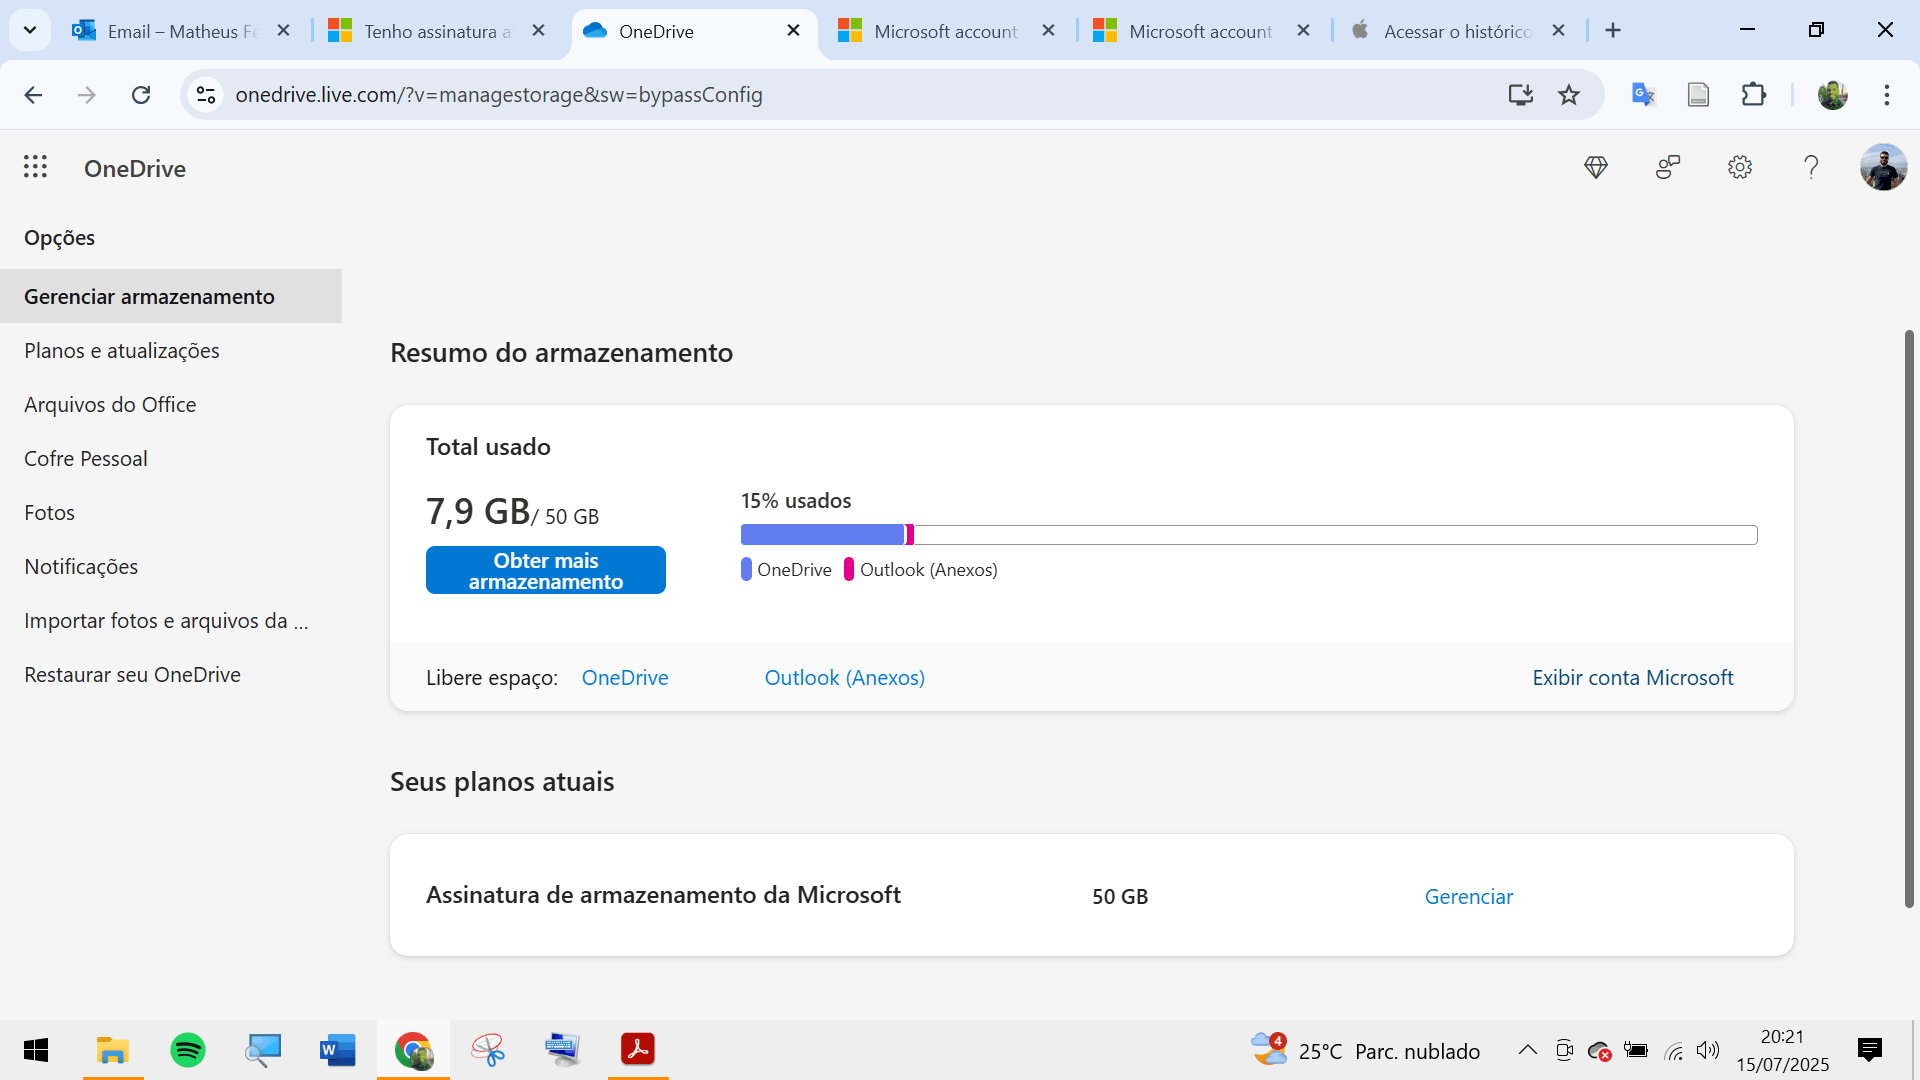Open Microsoft Word from the taskbar
This screenshot has width=1920, height=1080.
[x=338, y=1050]
